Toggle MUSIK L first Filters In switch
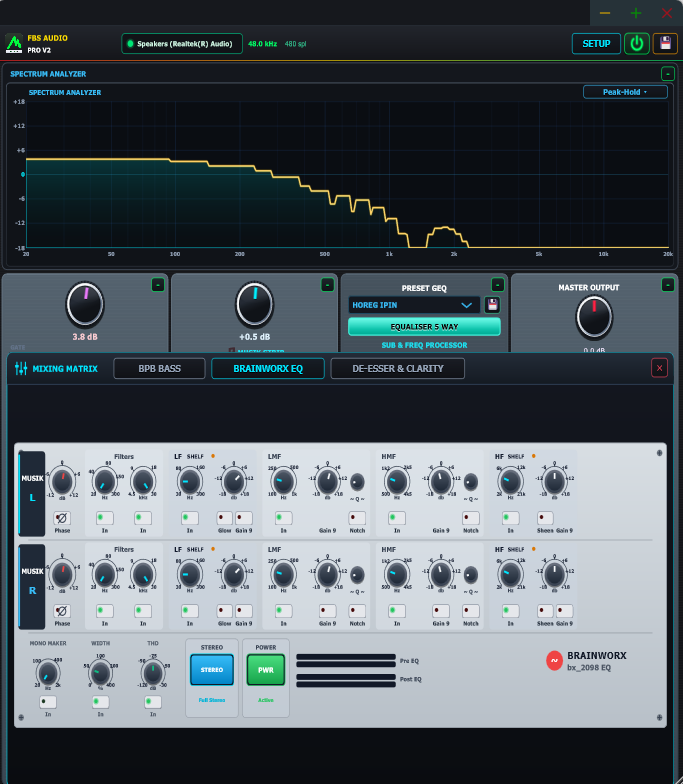The height and width of the screenshot is (784, 683). click(105, 518)
